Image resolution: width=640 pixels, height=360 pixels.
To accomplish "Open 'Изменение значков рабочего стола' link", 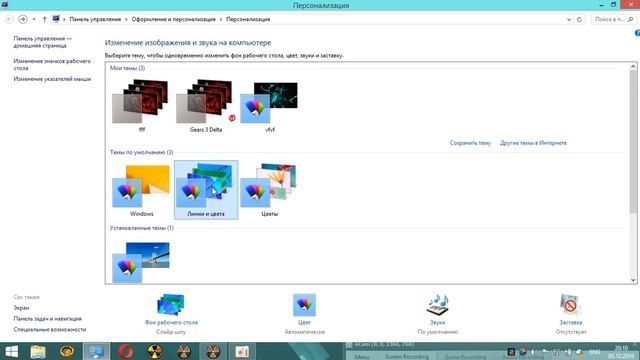I will click(x=52, y=64).
